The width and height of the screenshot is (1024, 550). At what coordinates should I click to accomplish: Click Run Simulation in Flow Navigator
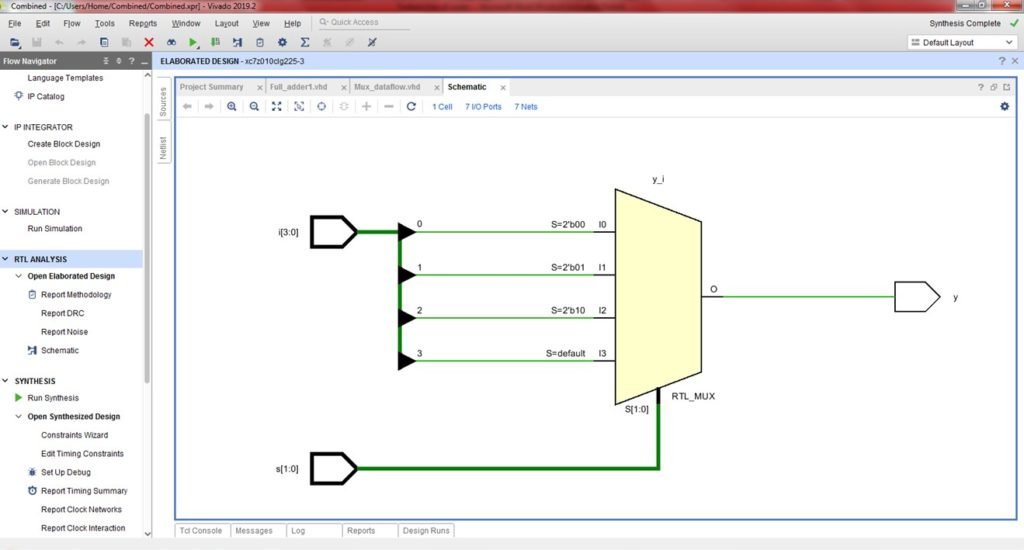(55, 229)
